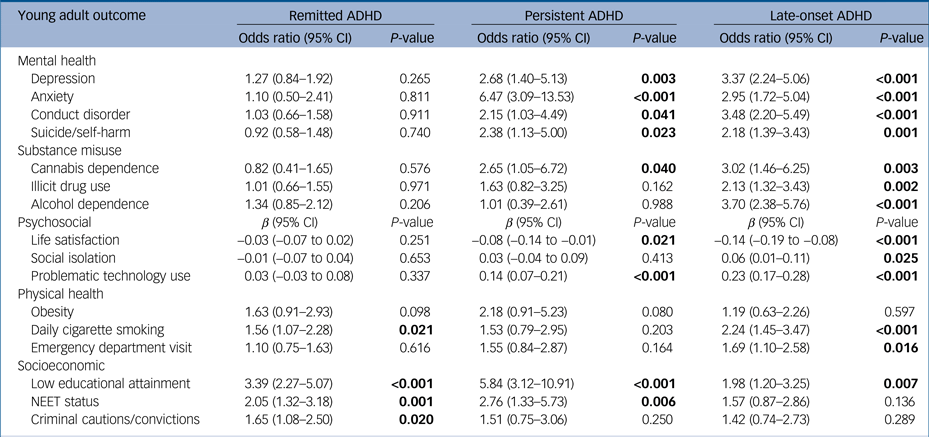Click the 'Mental health' section label

click(x=59, y=60)
